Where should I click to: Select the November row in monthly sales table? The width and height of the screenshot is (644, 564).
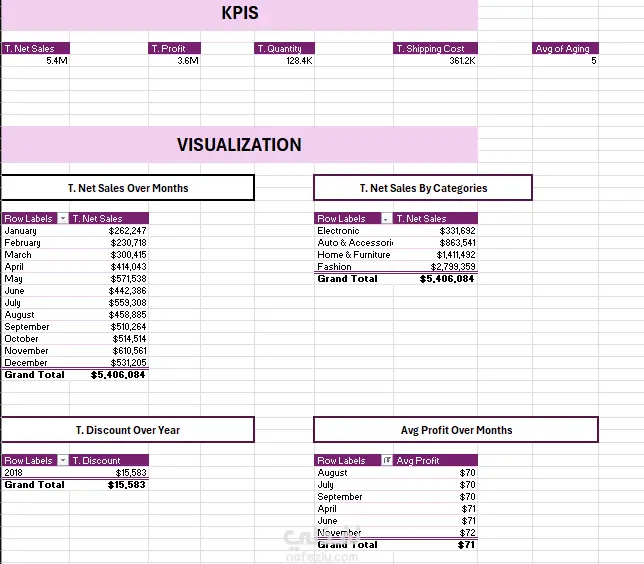click(36, 350)
